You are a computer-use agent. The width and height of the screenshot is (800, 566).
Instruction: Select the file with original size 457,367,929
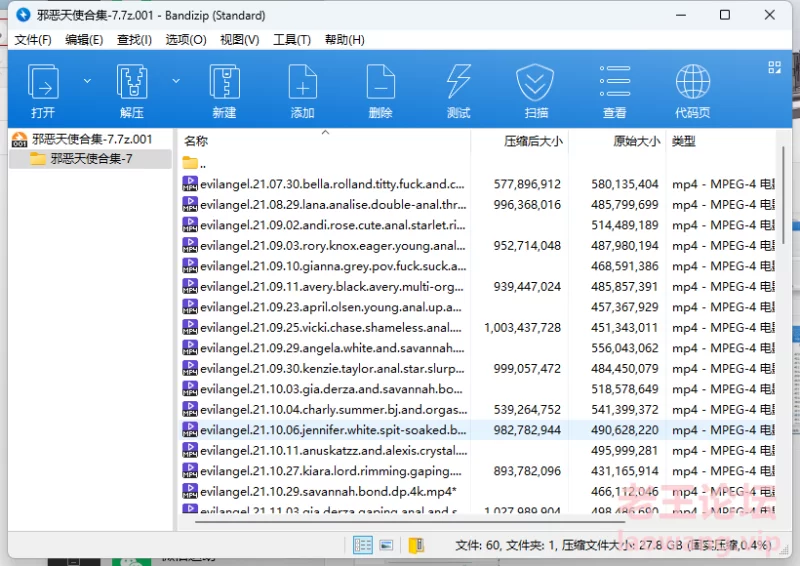[x=478, y=307]
